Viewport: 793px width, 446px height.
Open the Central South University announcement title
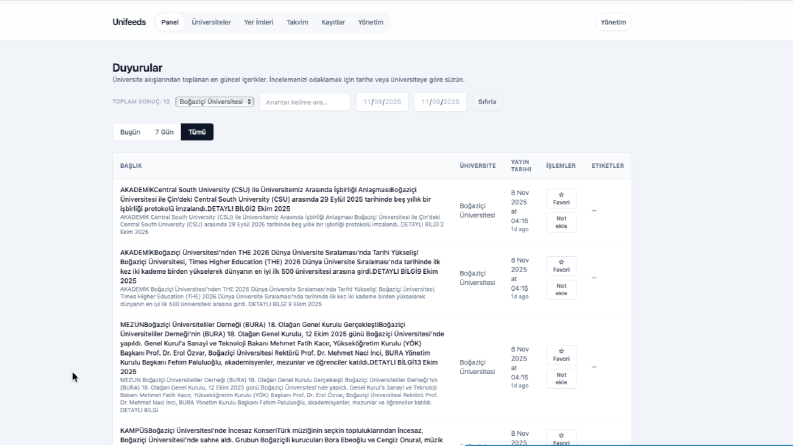[x=276, y=199]
